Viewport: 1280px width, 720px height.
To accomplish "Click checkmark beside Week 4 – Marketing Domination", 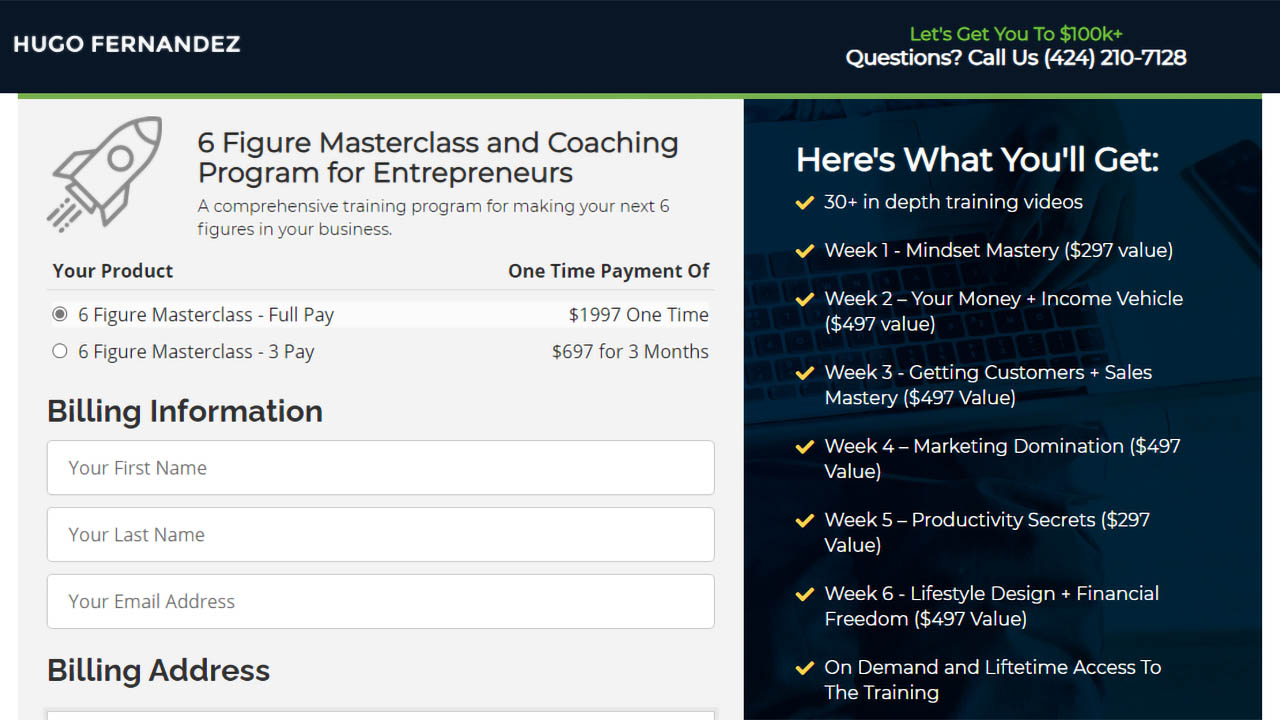I will [805, 446].
